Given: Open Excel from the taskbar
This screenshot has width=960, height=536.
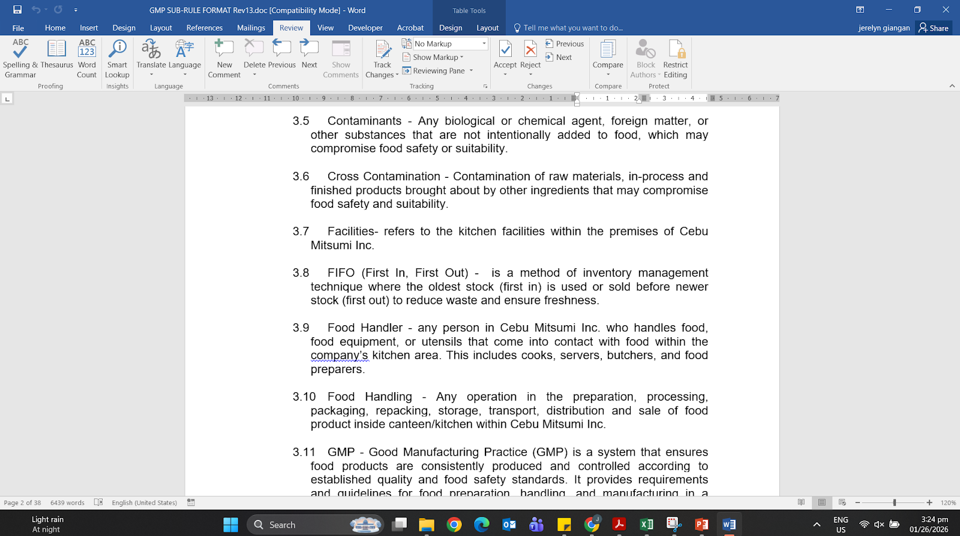Looking at the screenshot, I should [x=646, y=524].
